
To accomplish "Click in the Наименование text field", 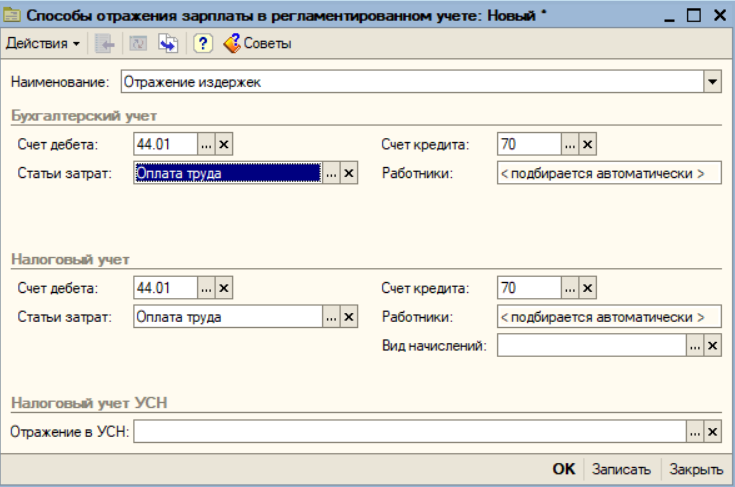I will tap(412, 82).
